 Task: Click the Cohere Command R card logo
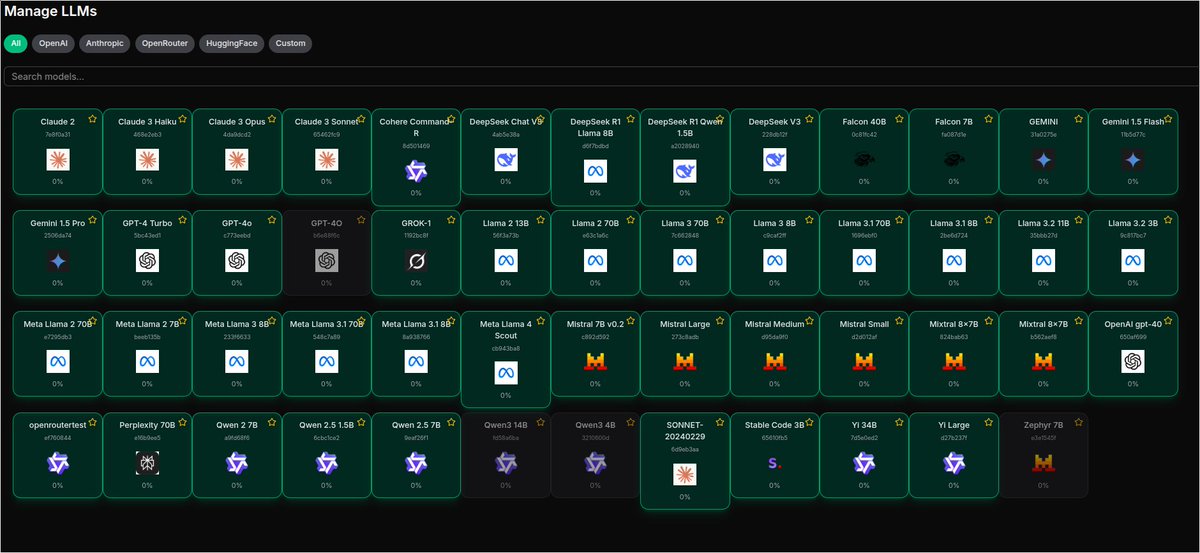(416, 171)
